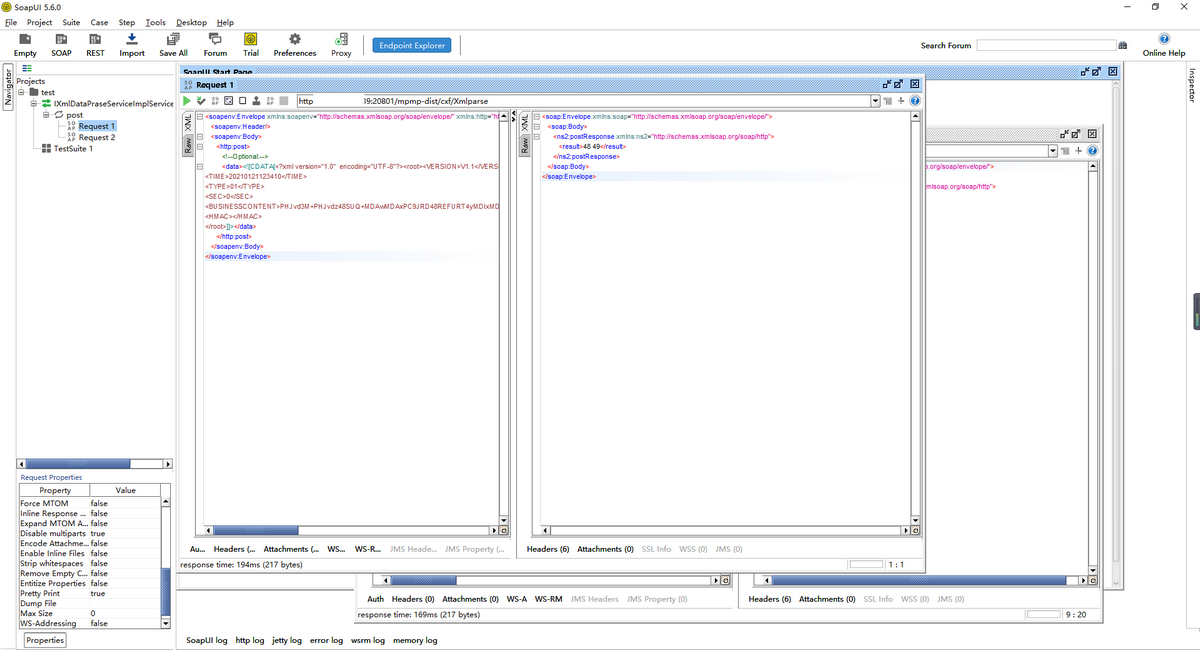The height and width of the screenshot is (650, 1200).
Task: Open the jetty log tab
Action: pos(287,640)
